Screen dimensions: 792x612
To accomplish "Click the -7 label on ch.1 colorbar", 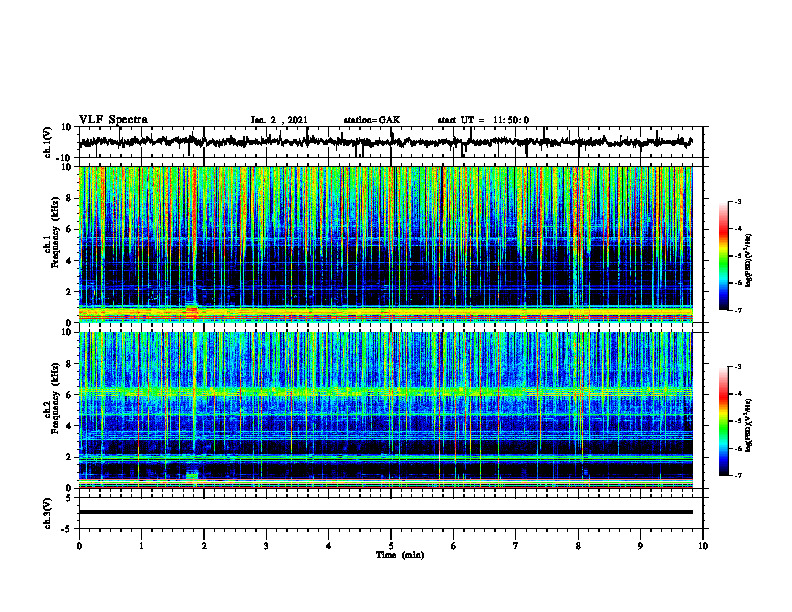I will (737, 310).
